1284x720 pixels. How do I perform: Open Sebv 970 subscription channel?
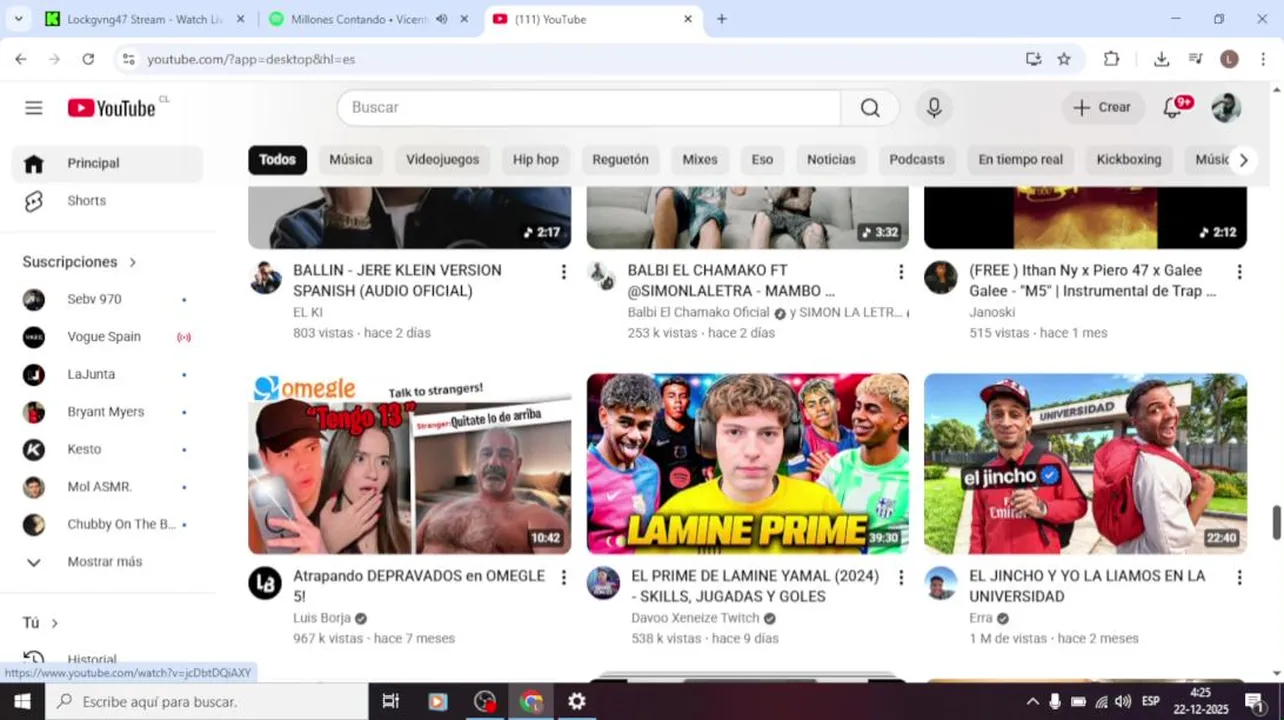click(108, 299)
